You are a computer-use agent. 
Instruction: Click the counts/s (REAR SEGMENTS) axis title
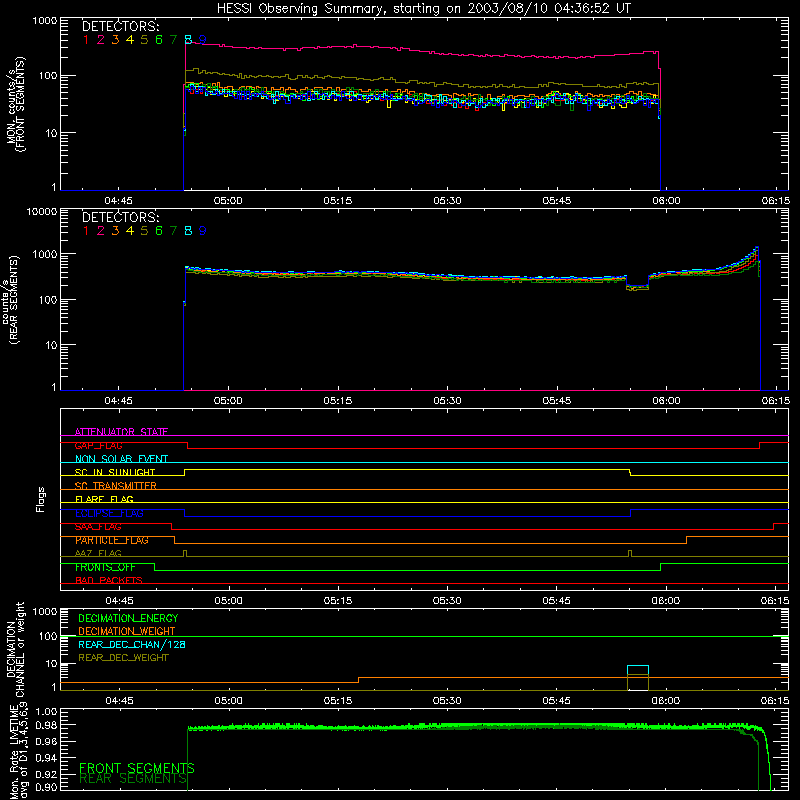click(11, 299)
